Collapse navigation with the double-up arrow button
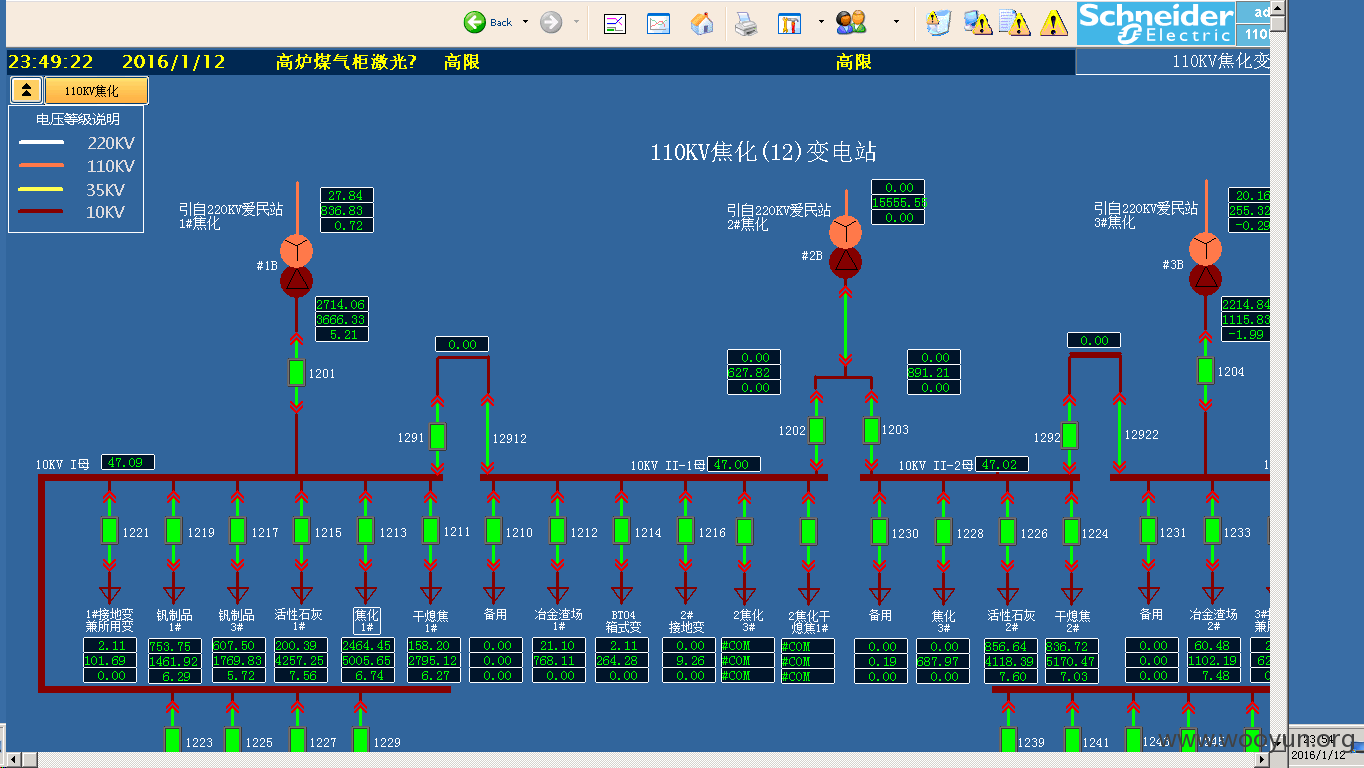Viewport: 1364px width, 768px height. 26,90
